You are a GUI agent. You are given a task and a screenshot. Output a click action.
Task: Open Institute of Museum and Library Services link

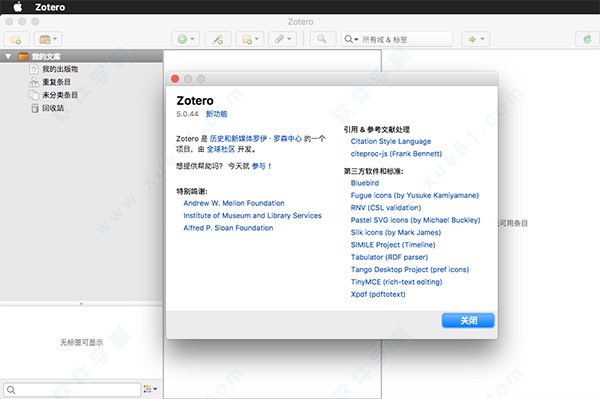253,215
